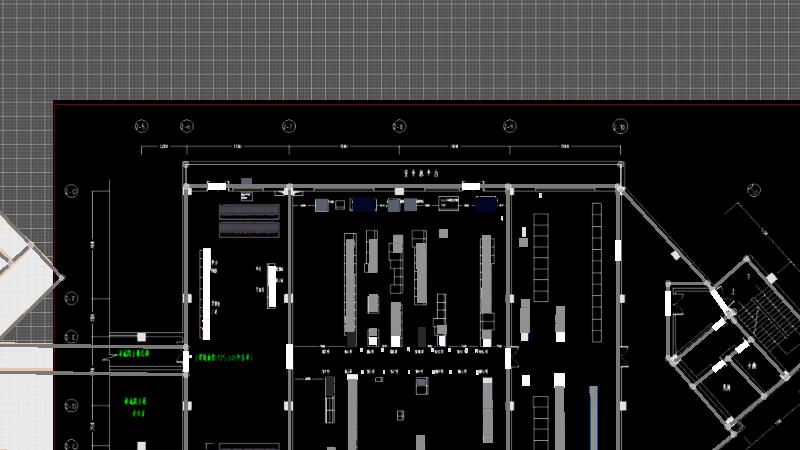Click the leftmost grid axis bubble on top row

(x=141, y=126)
